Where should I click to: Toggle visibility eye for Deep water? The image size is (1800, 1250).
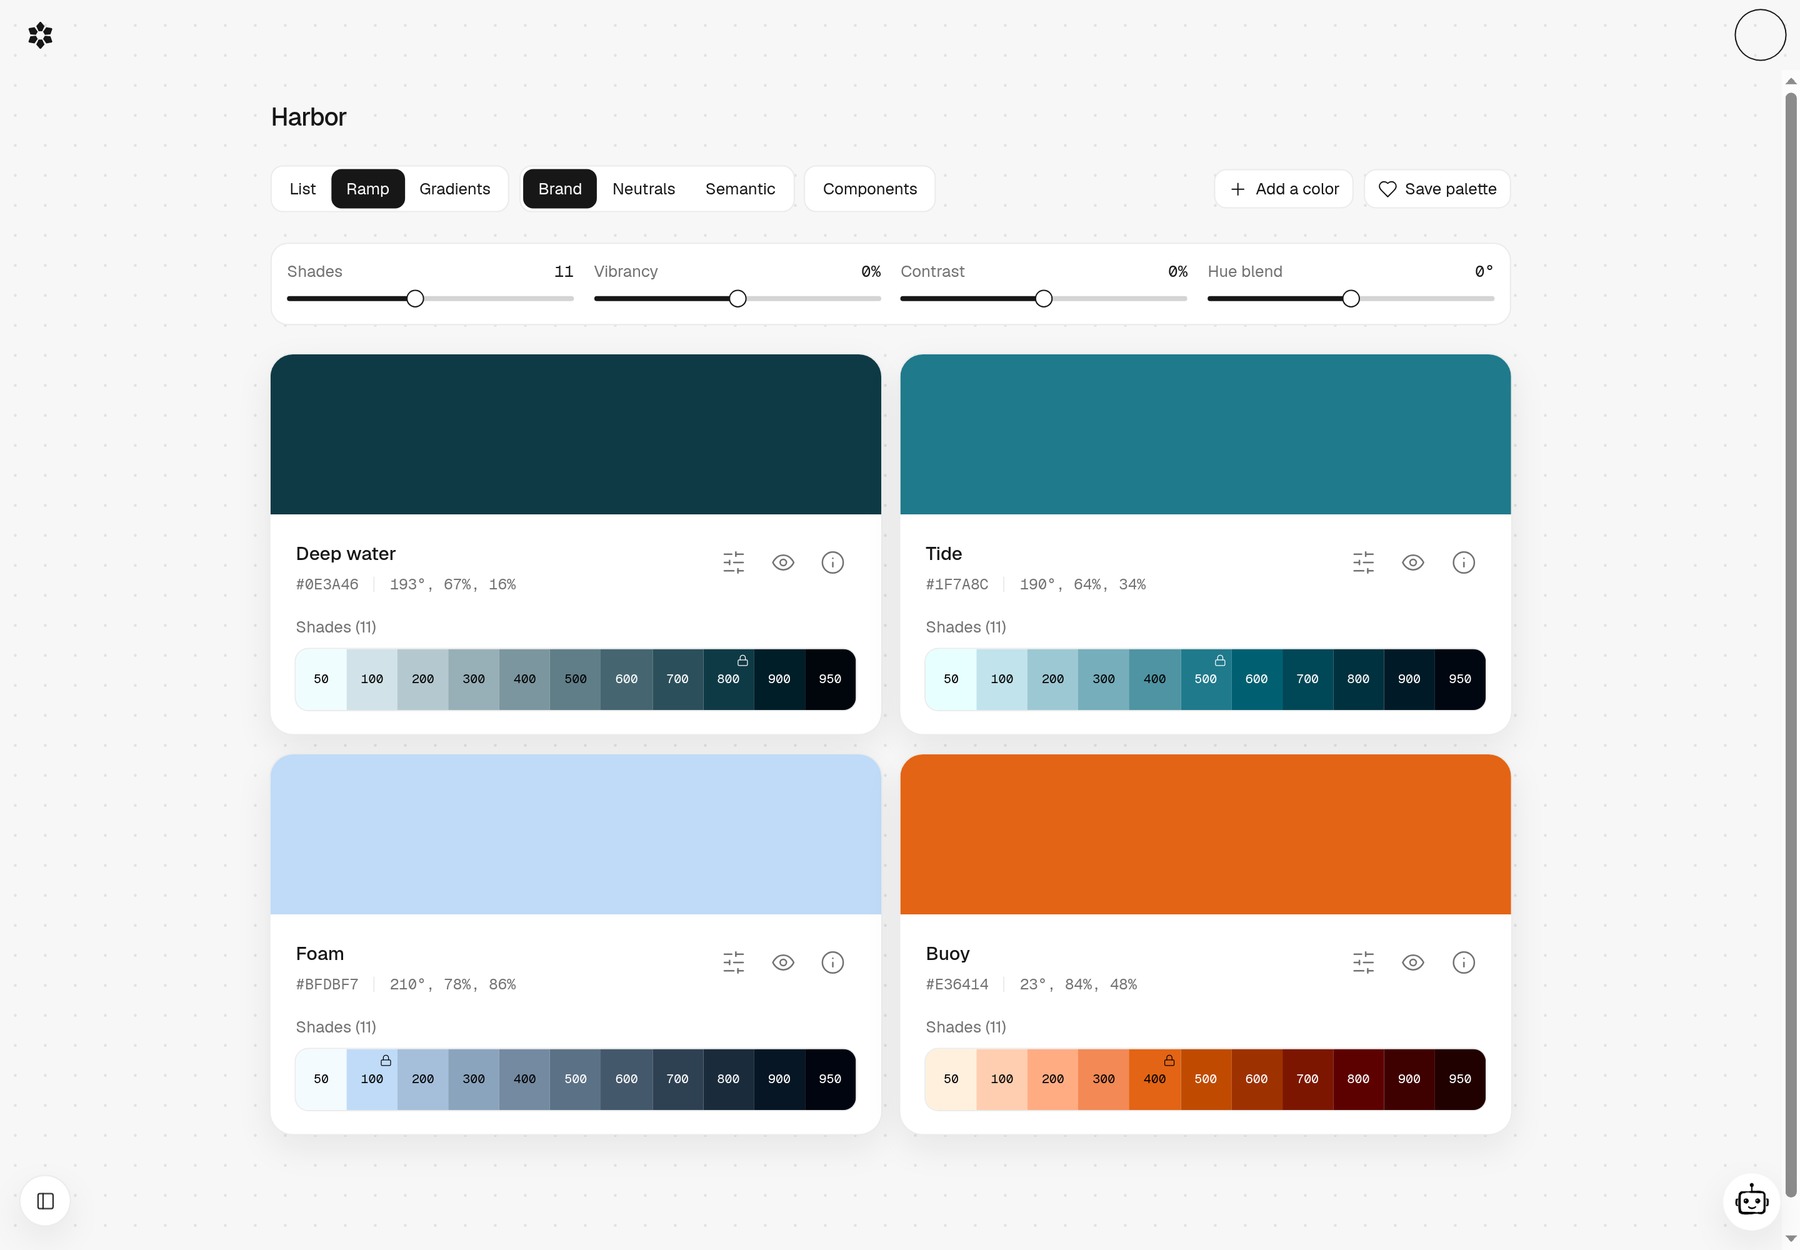tap(784, 563)
